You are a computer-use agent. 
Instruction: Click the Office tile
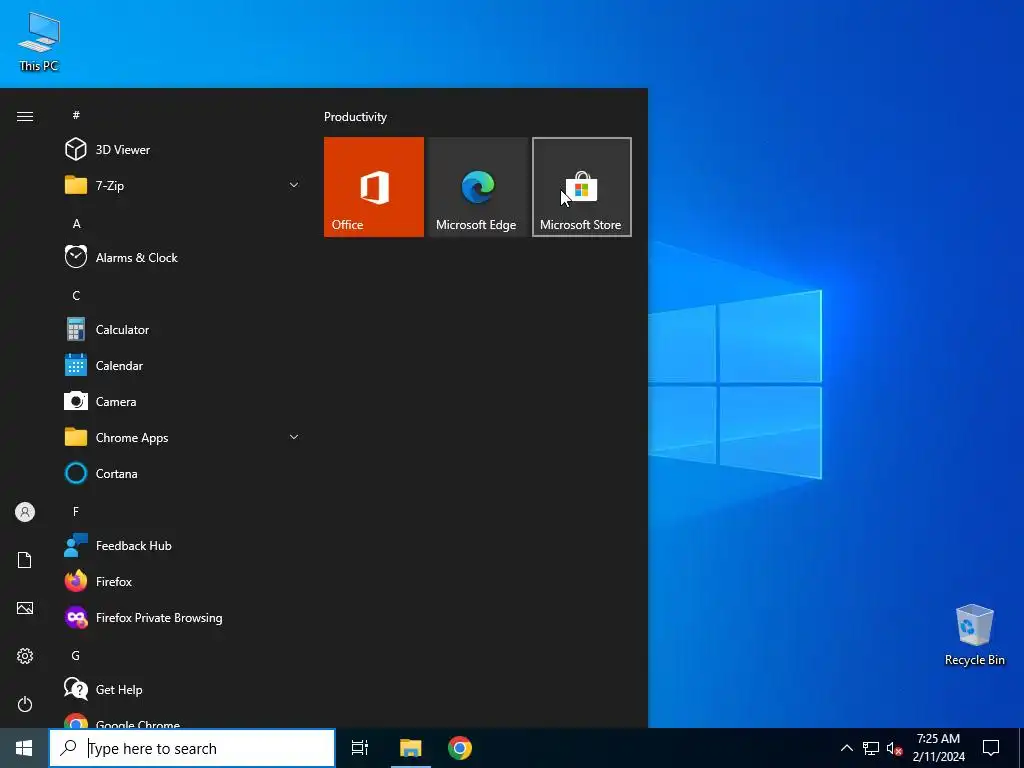[x=374, y=187]
